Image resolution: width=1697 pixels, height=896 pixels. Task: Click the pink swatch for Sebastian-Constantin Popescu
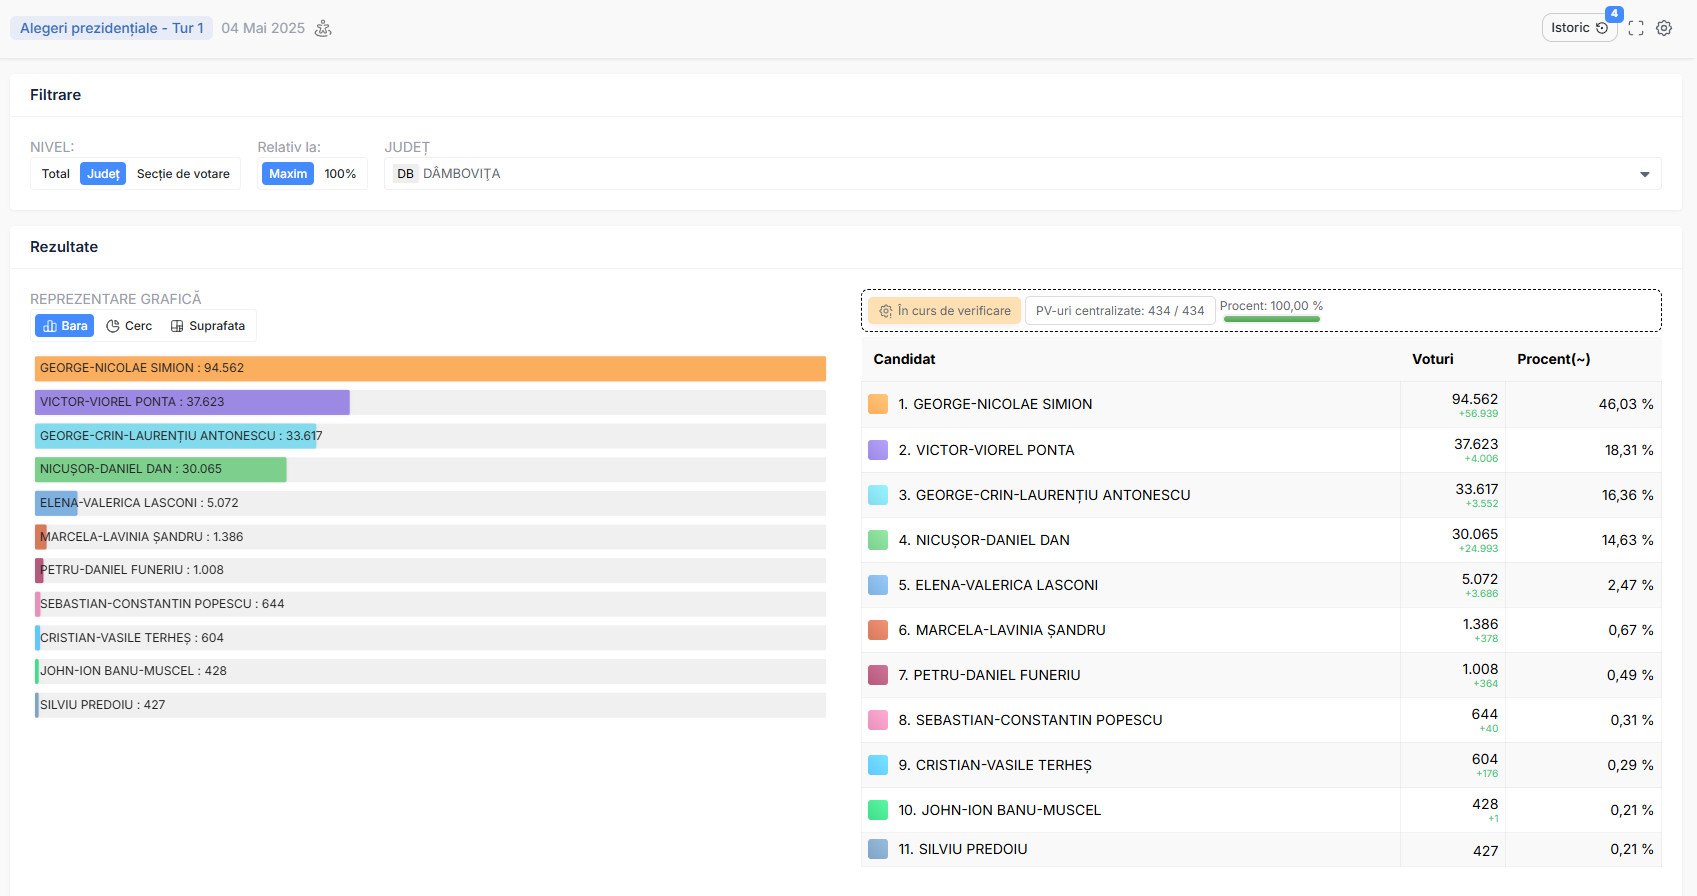(878, 720)
